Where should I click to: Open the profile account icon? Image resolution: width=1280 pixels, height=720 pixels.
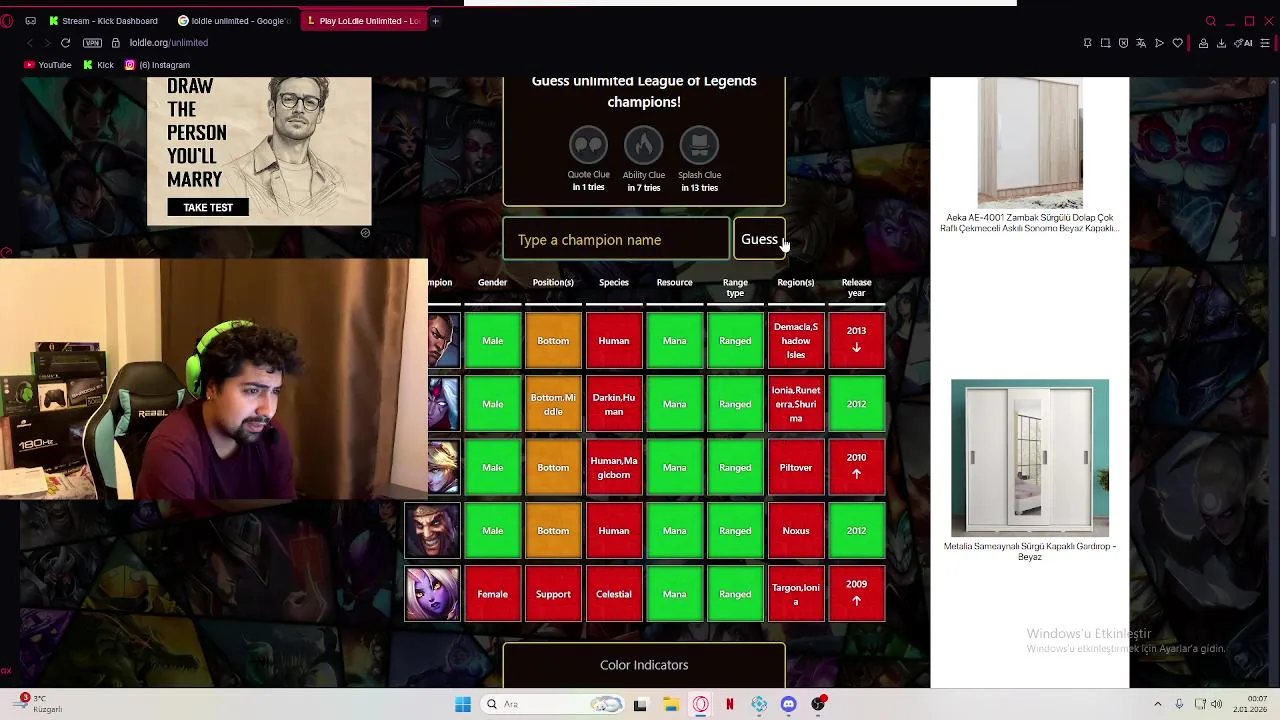(1203, 43)
